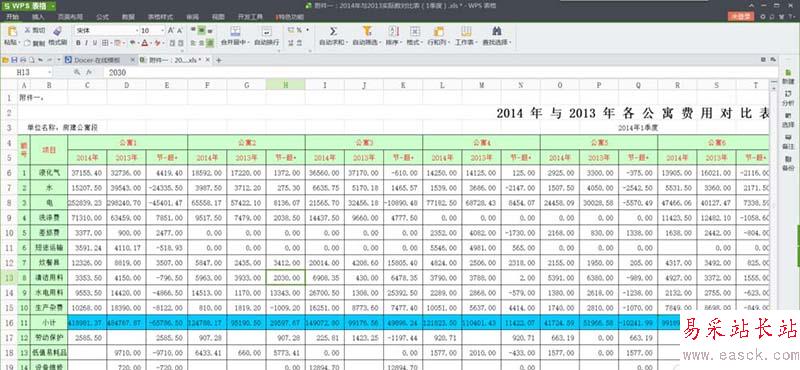Click the font color red A button

[x=144, y=43]
